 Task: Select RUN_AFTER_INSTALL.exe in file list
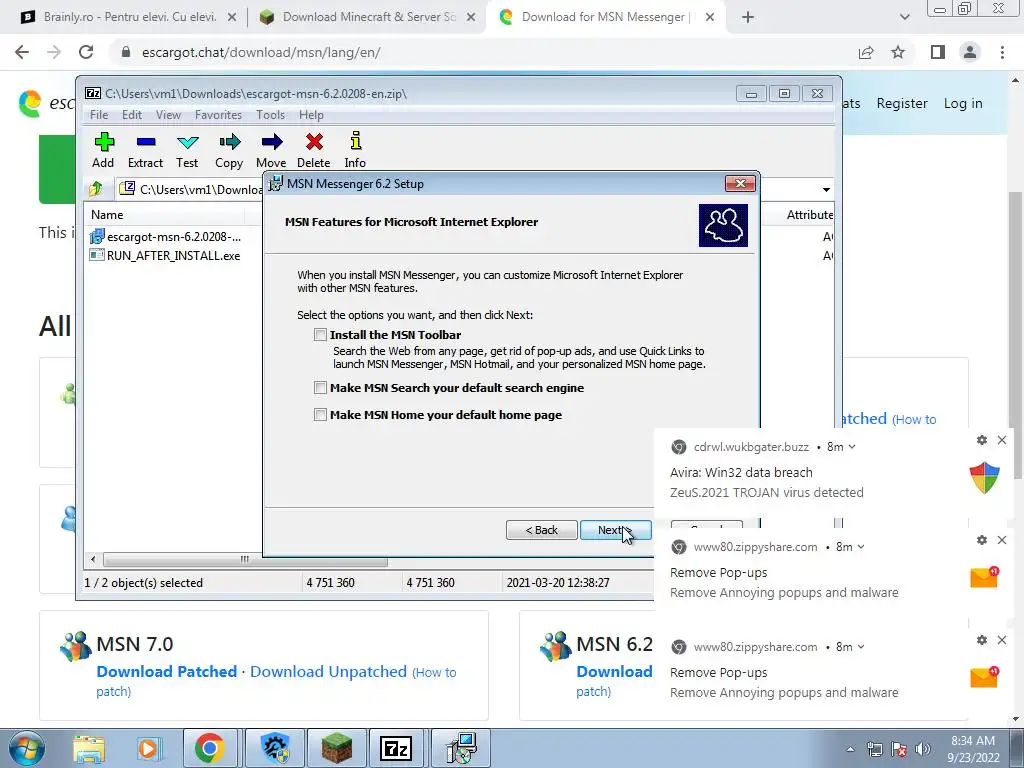(x=174, y=256)
